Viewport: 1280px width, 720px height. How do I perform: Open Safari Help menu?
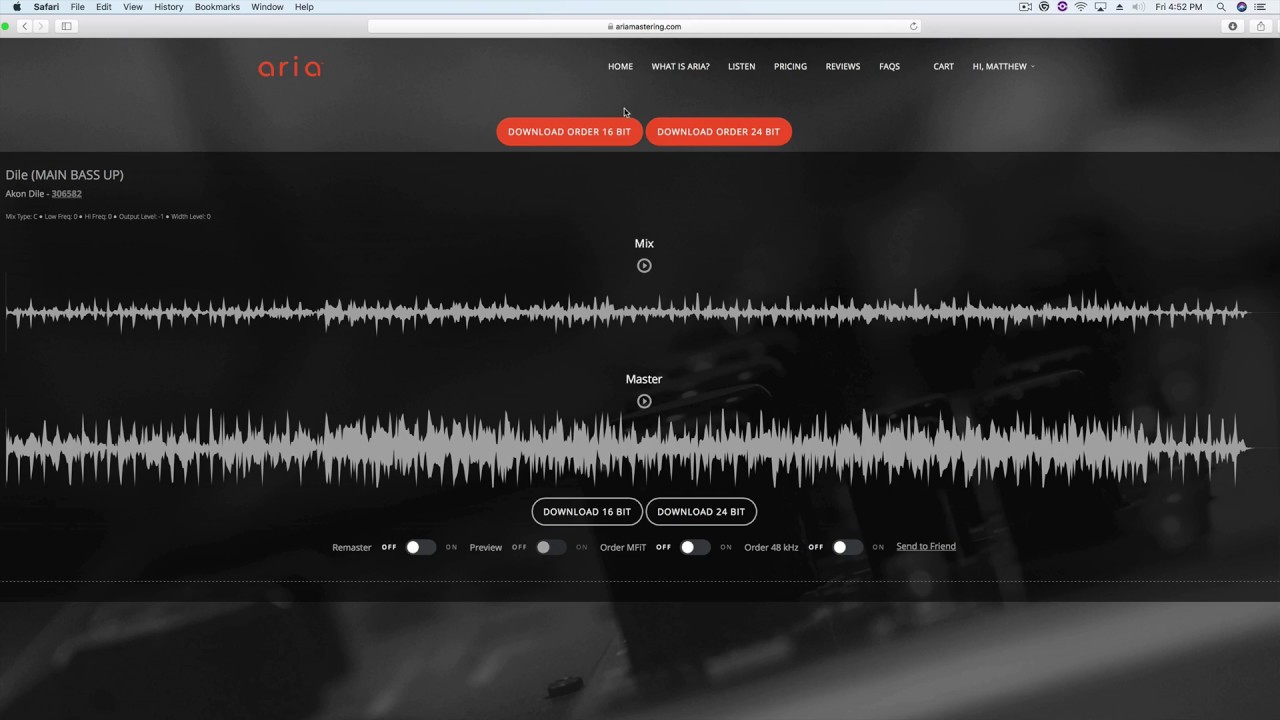click(304, 7)
